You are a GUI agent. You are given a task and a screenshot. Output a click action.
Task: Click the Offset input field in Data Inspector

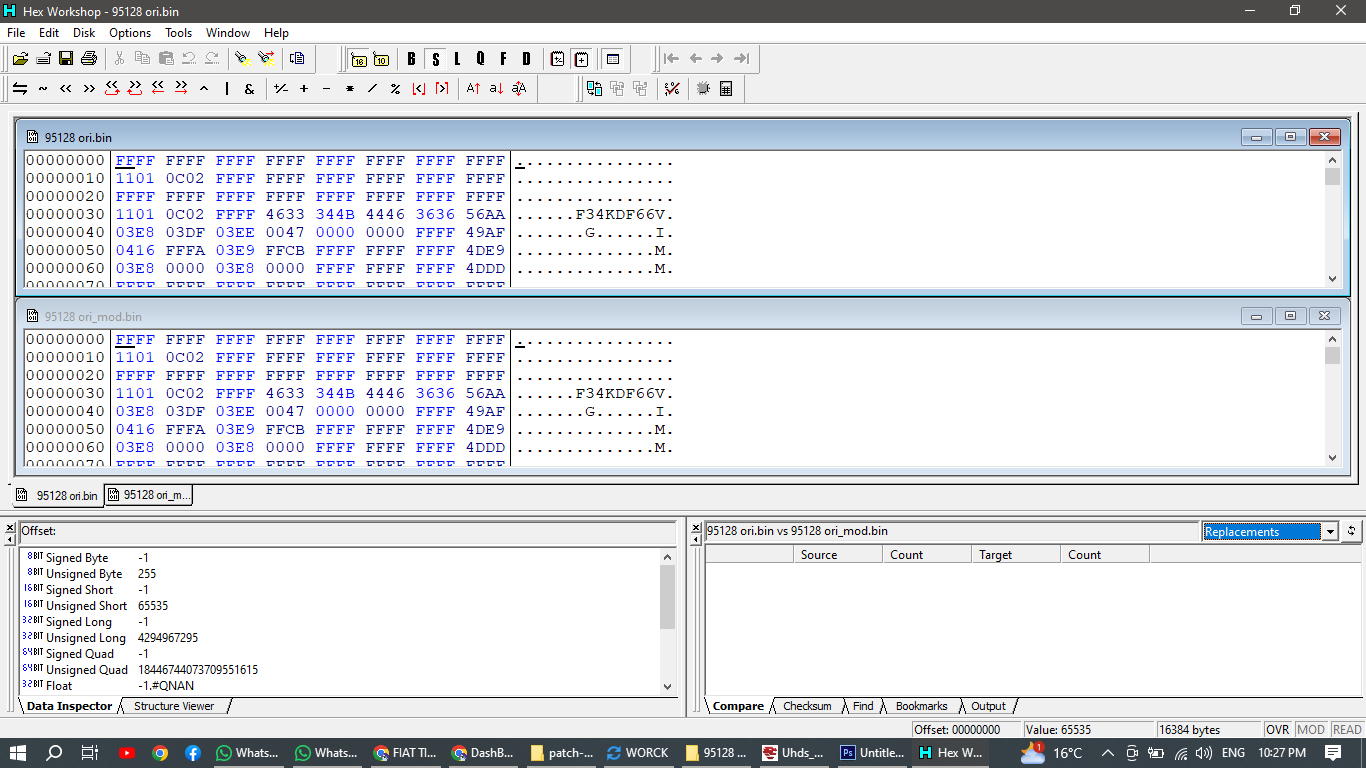[348, 531]
